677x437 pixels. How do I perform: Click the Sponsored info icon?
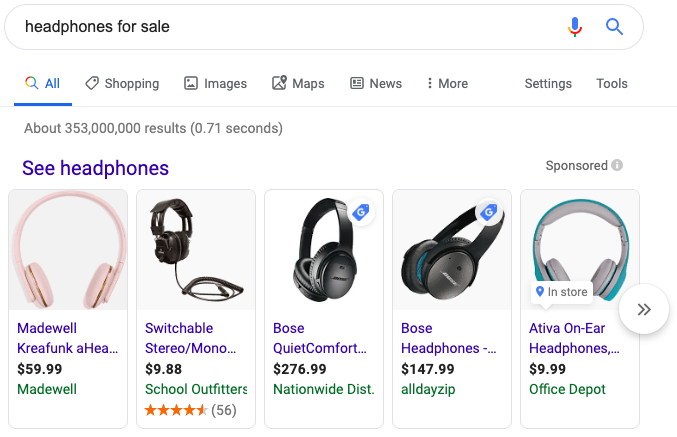tap(617, 165)
